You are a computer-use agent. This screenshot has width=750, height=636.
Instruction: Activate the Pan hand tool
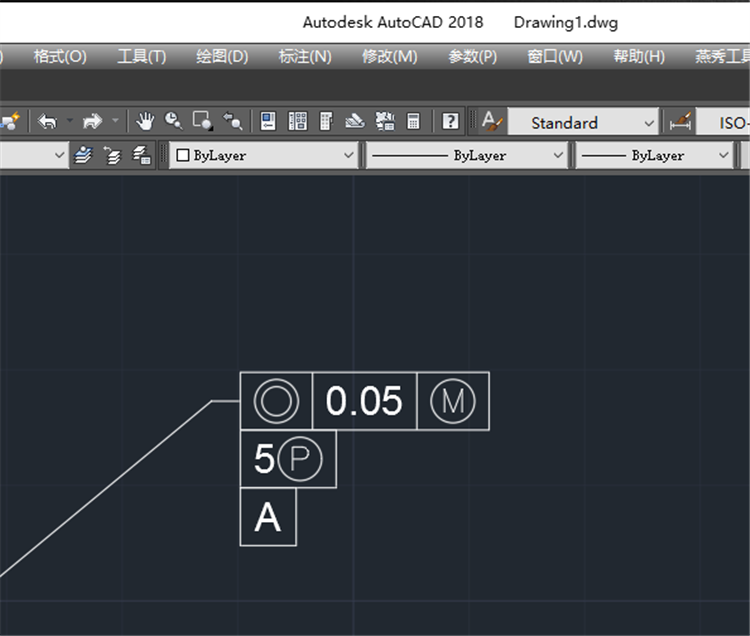145,121
